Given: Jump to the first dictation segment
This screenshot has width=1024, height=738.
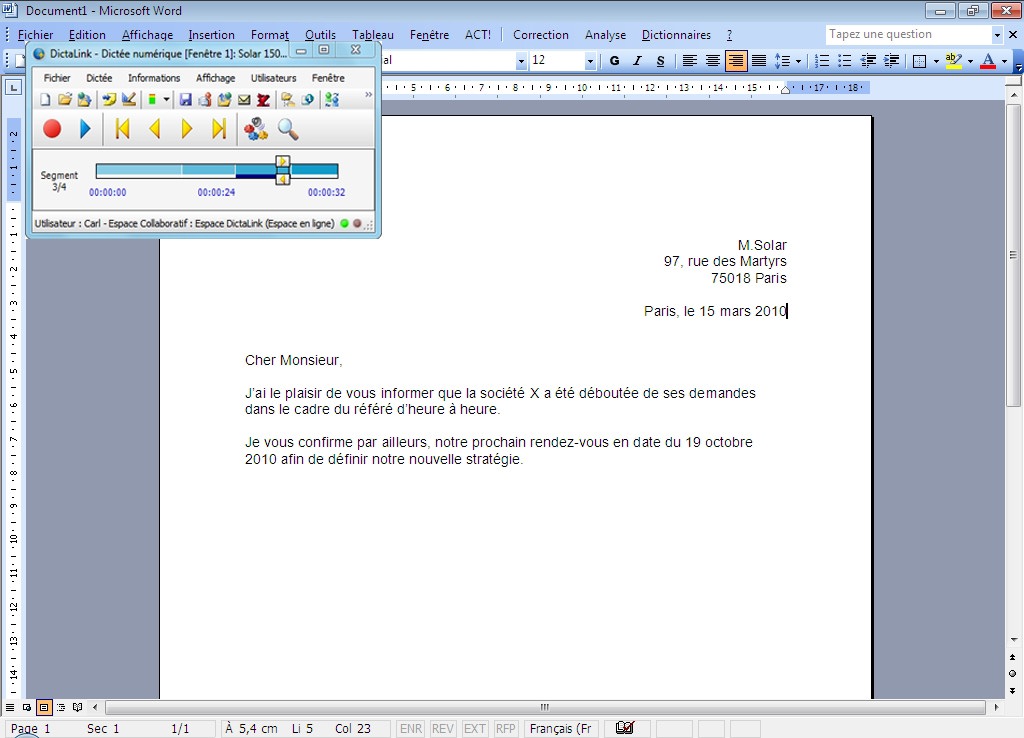Looking at the screenshot, I should 122,129.
